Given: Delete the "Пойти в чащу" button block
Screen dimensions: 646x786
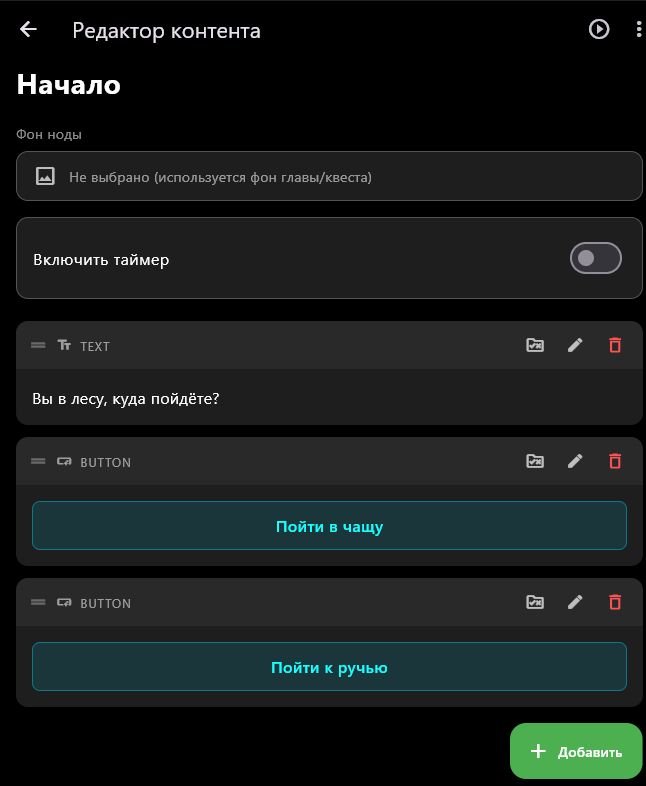Looking at the screenshot, I should [615, 461].
